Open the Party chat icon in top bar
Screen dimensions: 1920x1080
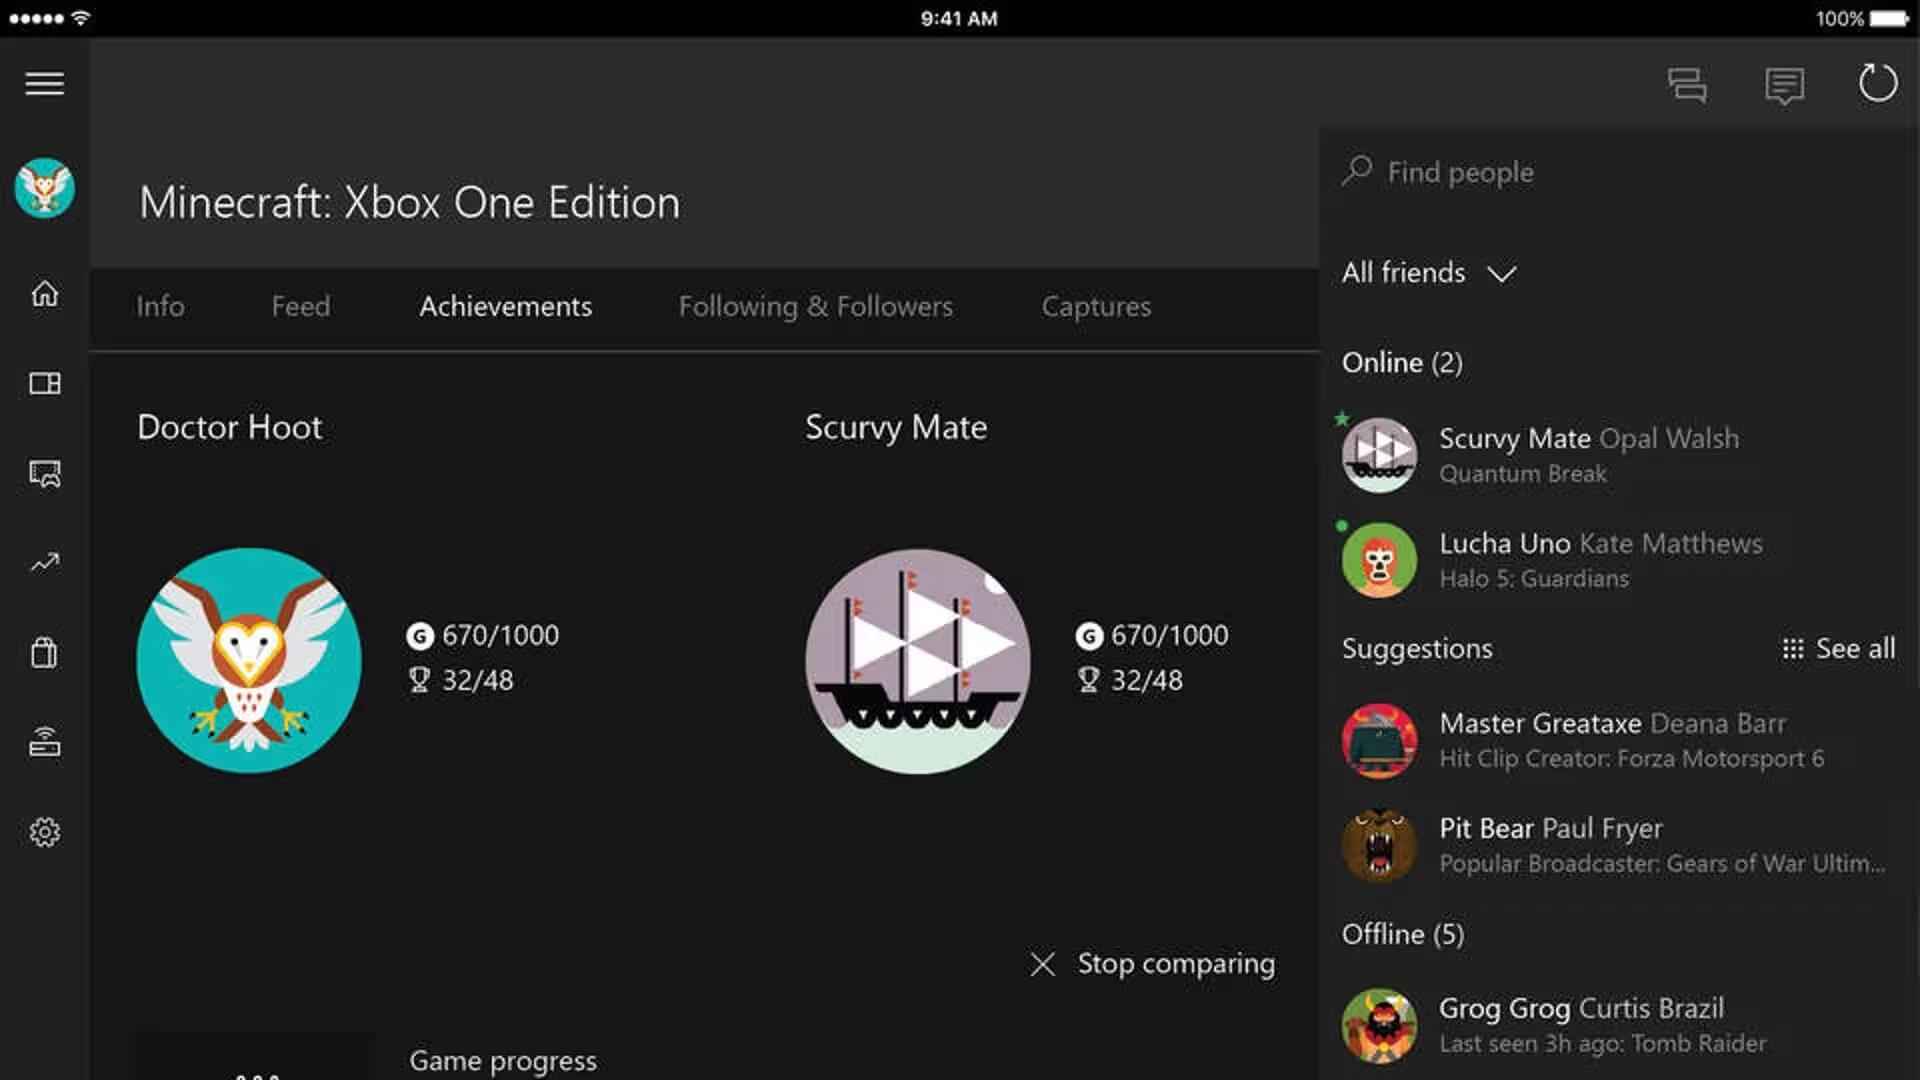point(1687,84)
